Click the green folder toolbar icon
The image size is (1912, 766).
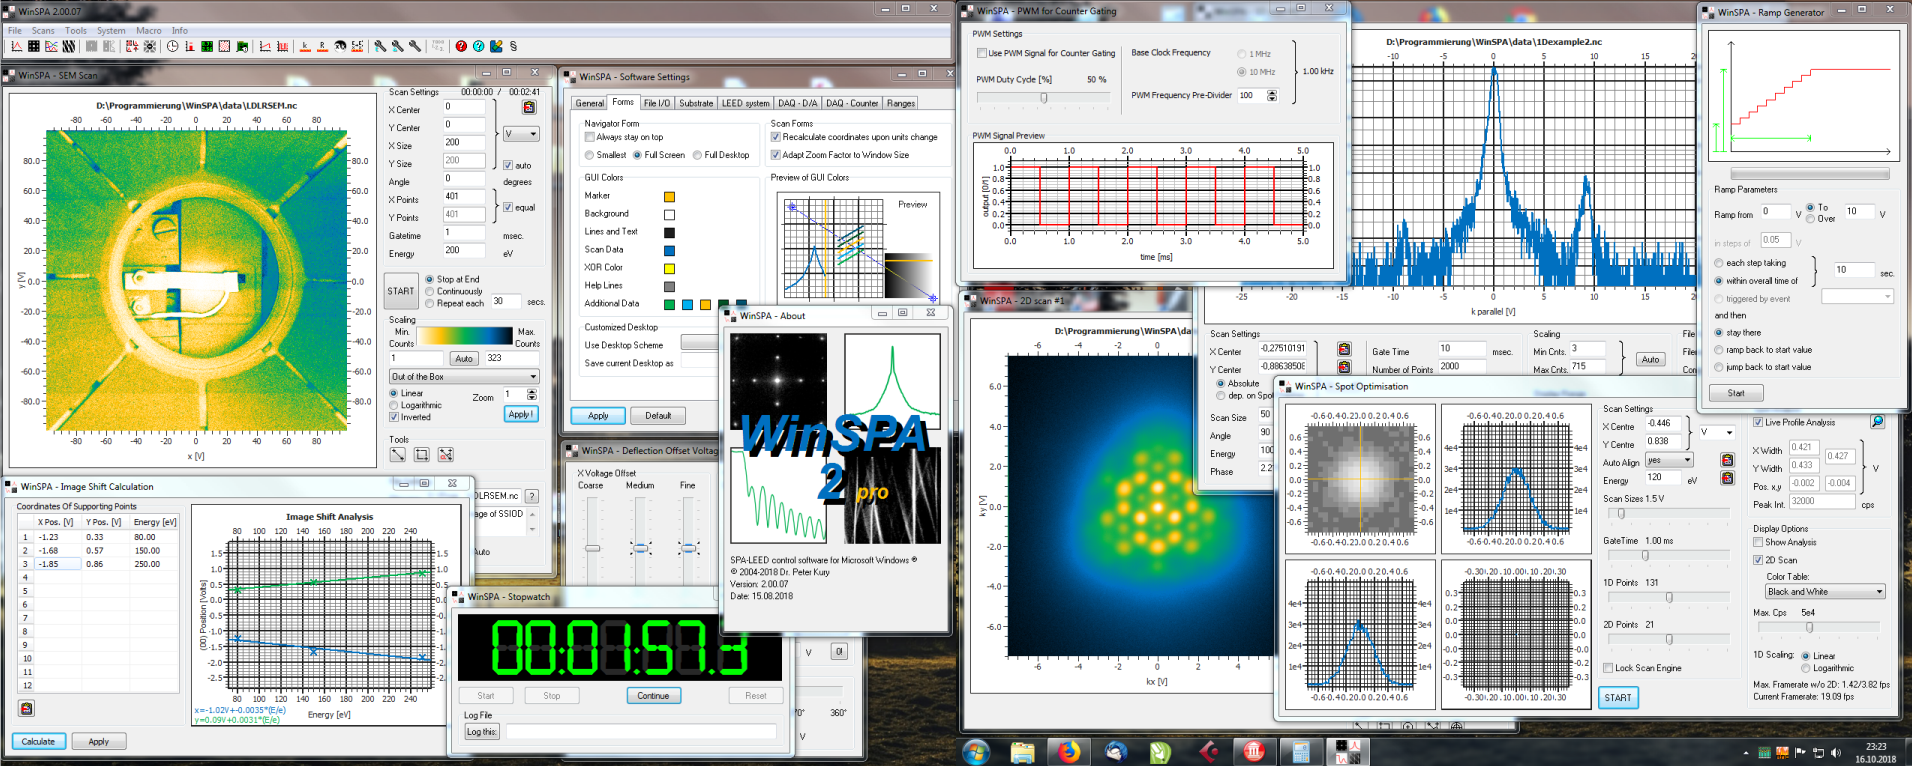[242, 46]
